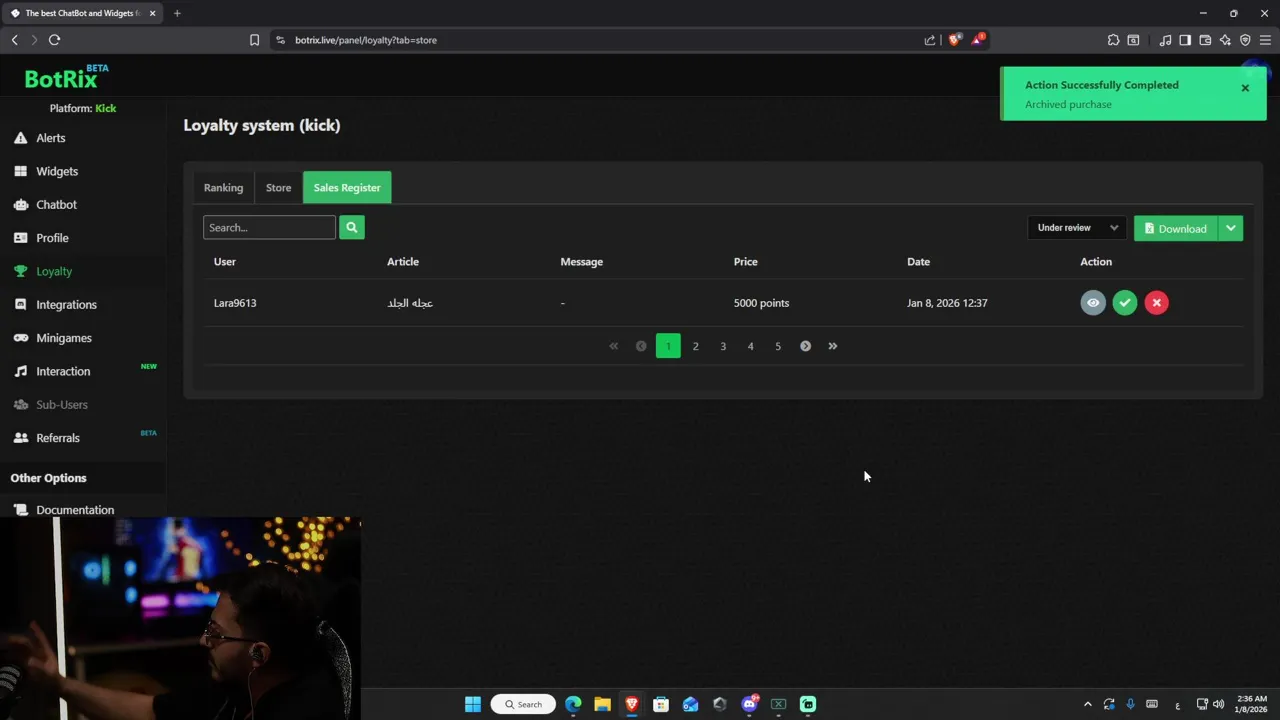This screenshot has height=720, width=1280.
Task: Click the taskbar Search box
Action: point(523,704)
